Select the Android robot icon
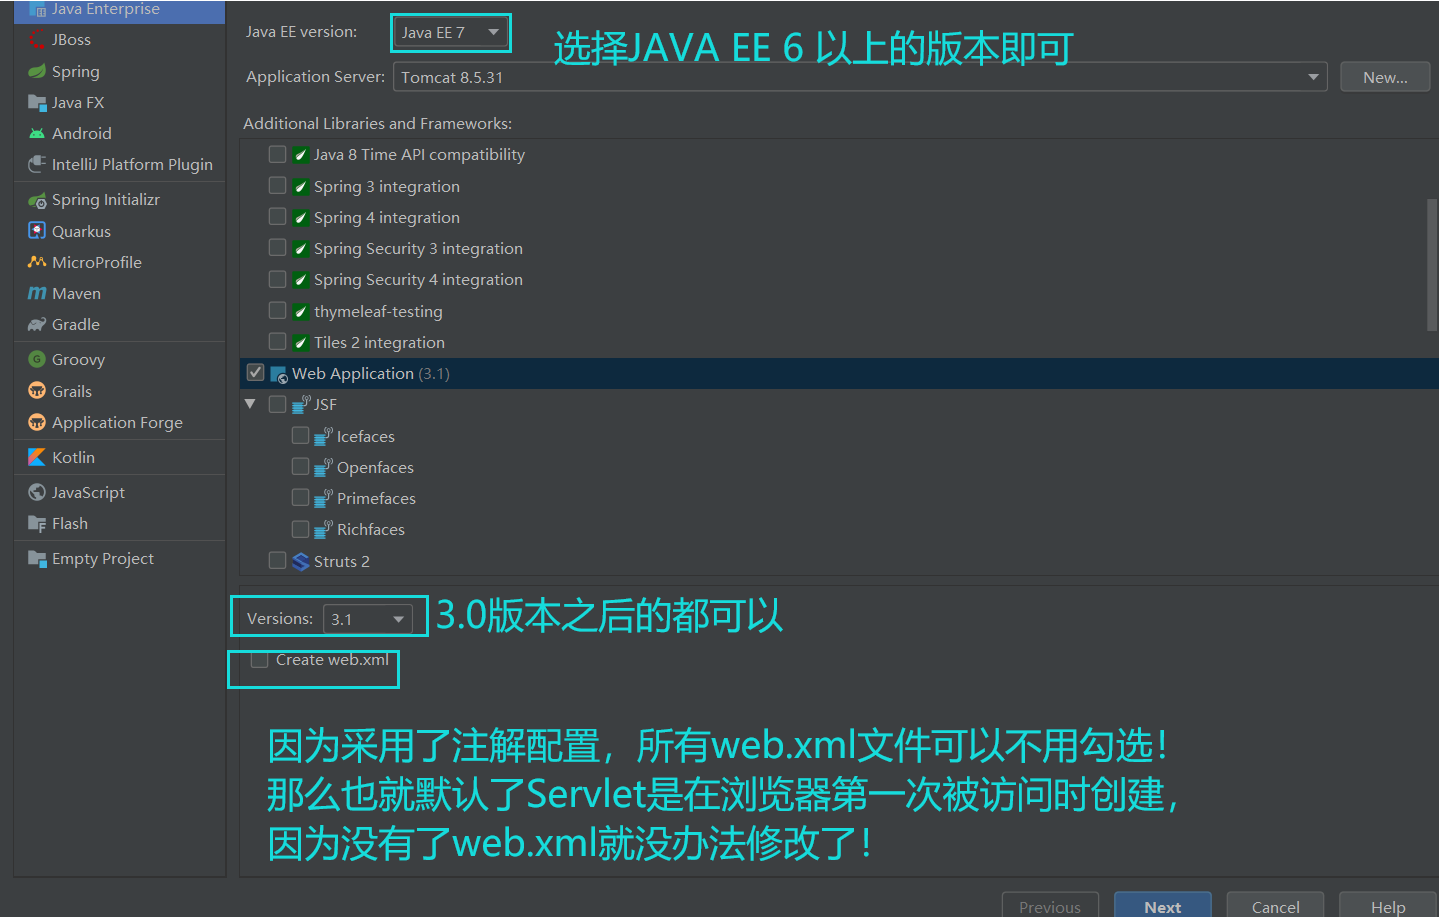The image size is (1439, 917). [37, 133]
